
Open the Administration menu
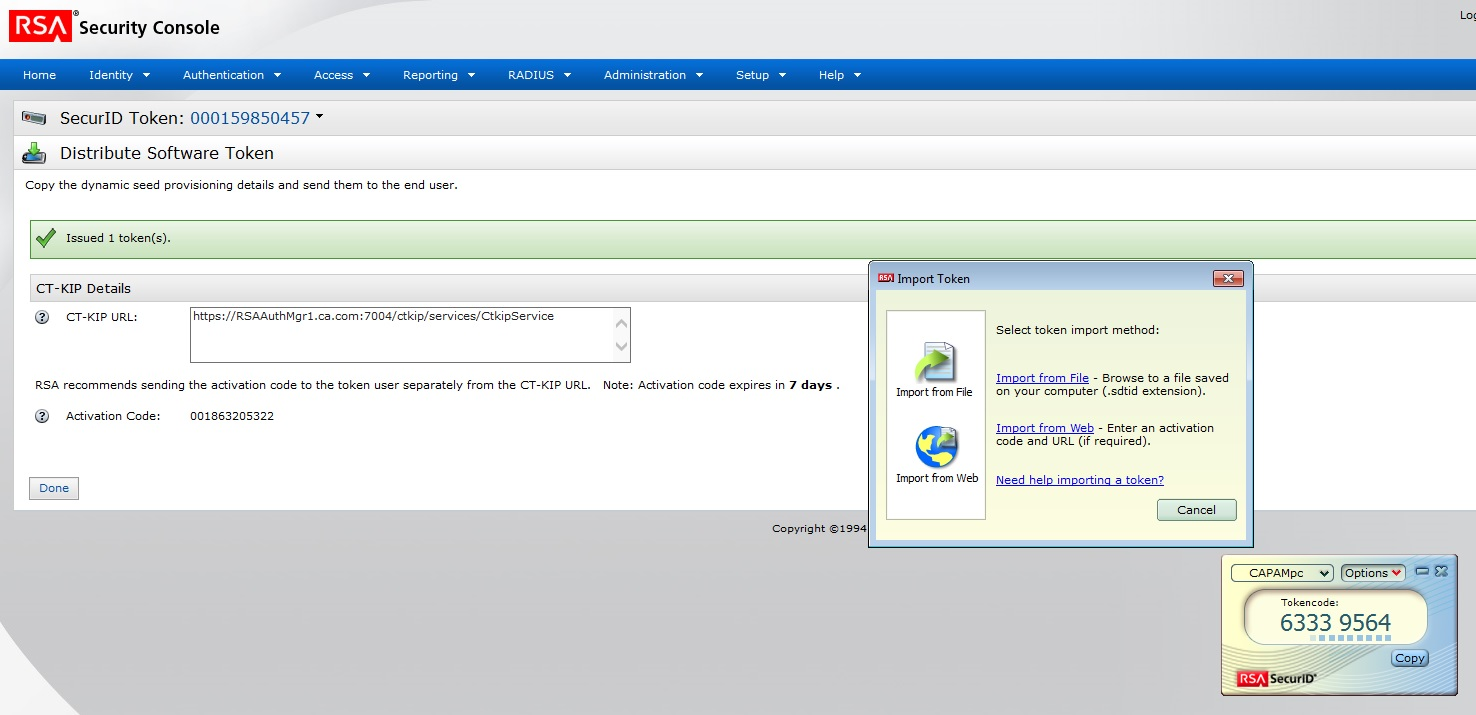(653, 75)
